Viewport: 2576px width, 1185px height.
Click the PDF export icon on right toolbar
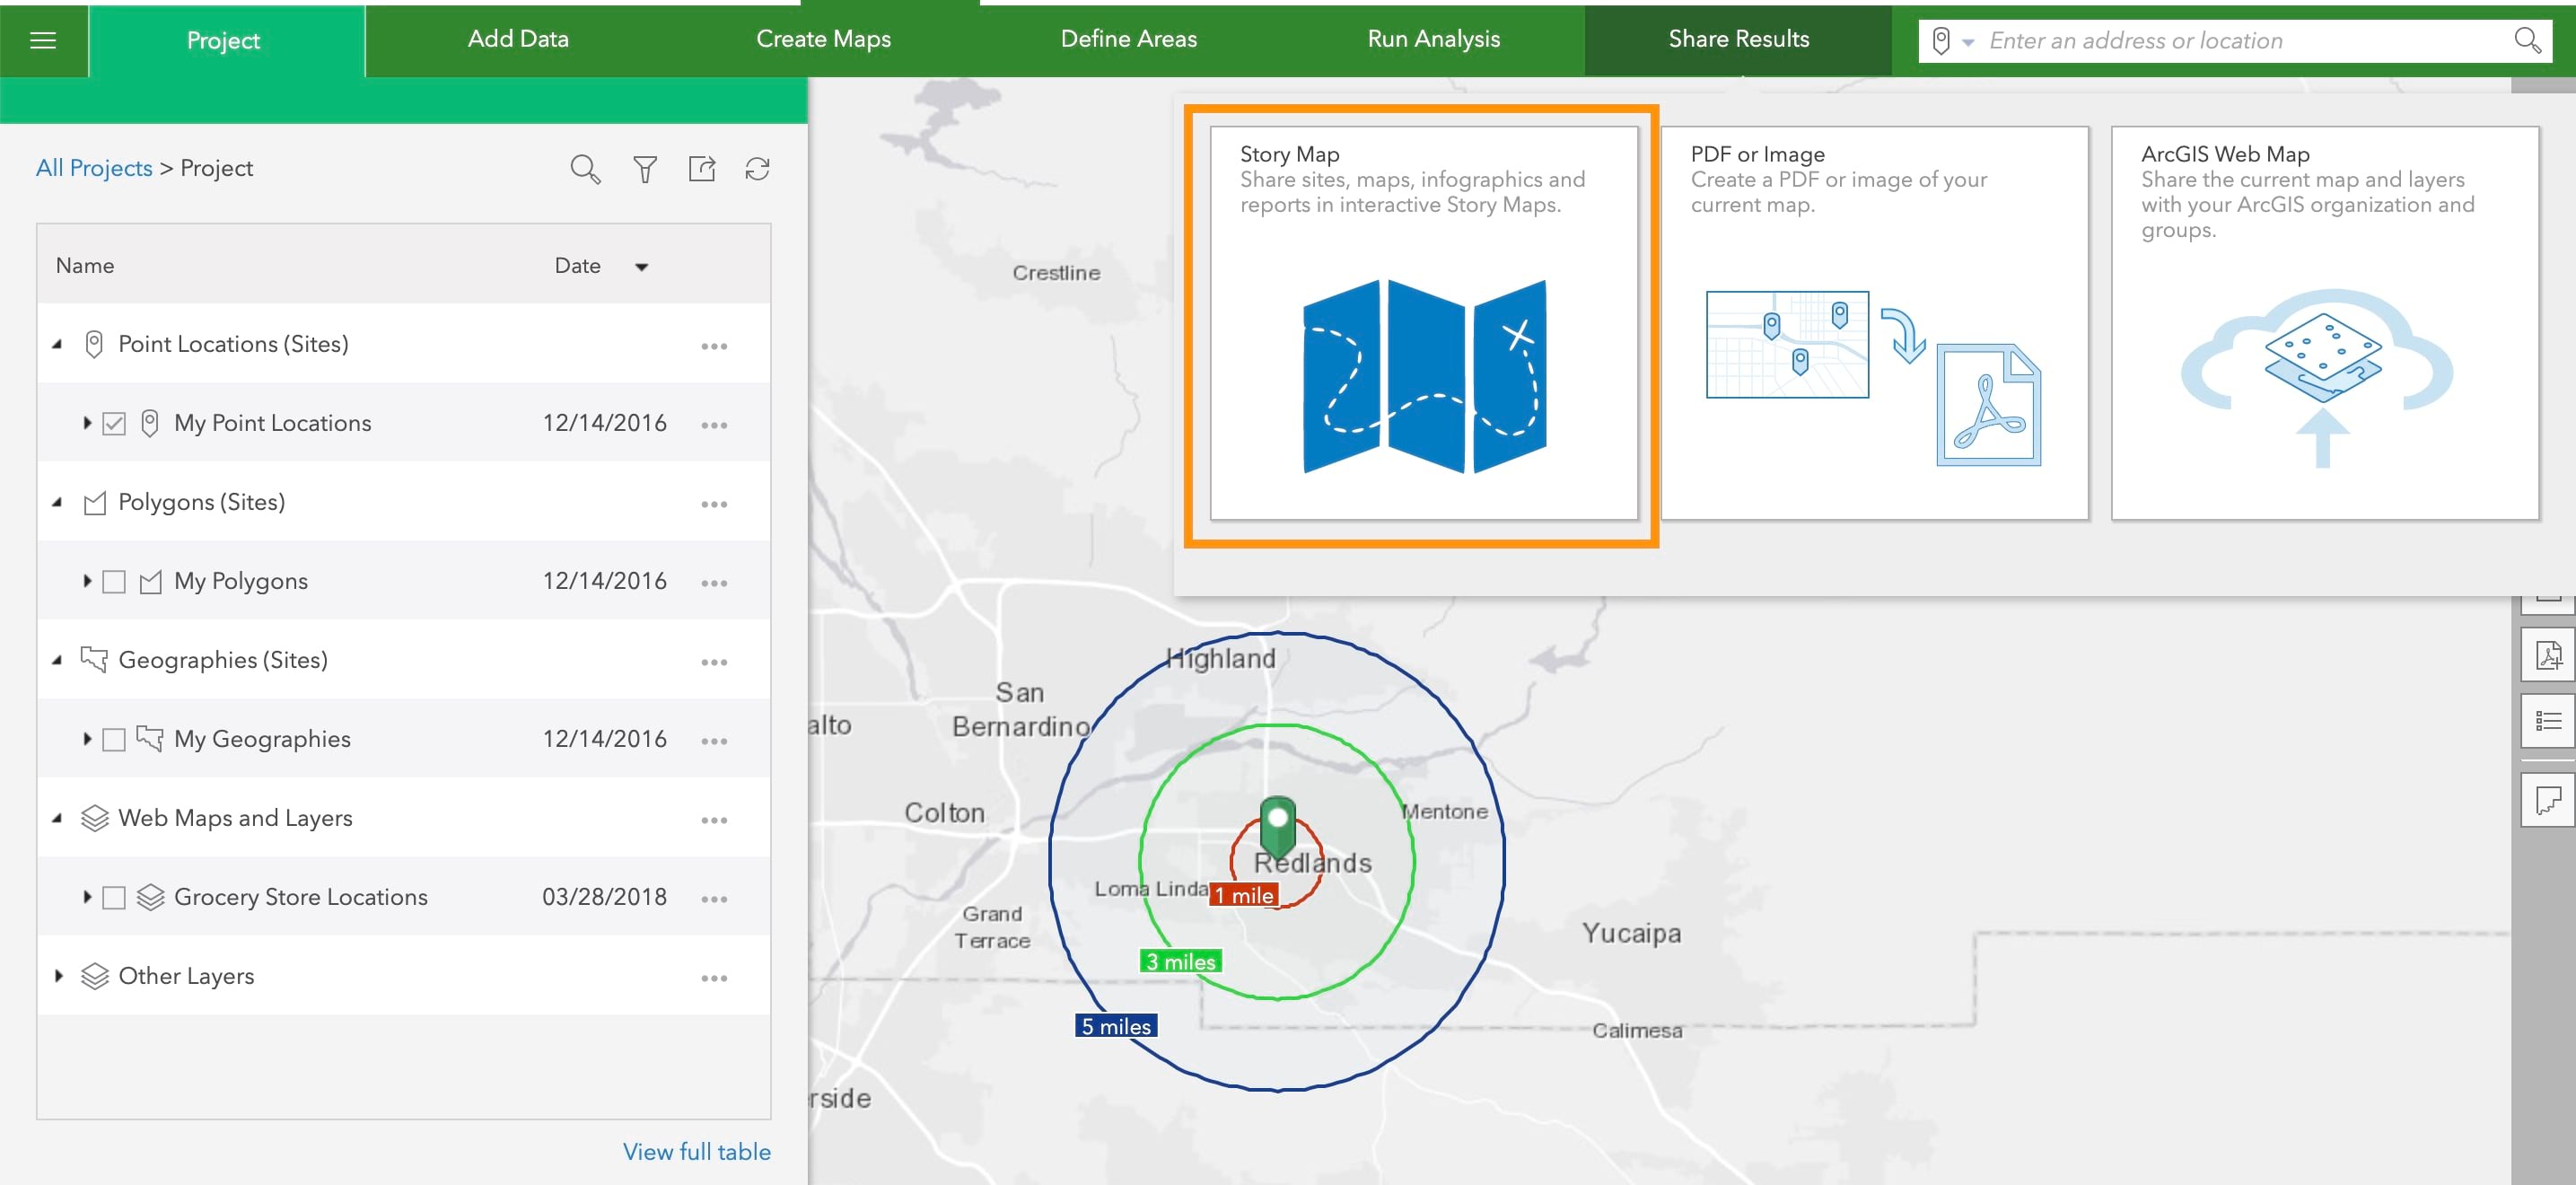click(x=2547, y=656)
